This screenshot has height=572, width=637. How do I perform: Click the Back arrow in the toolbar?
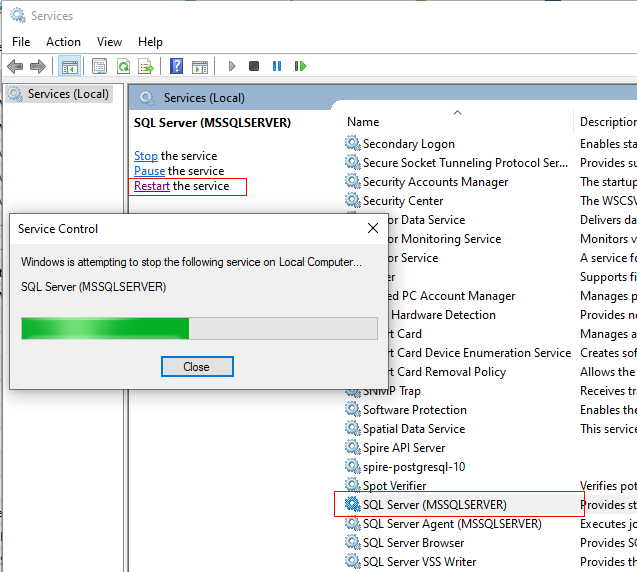tap(15, 66)
